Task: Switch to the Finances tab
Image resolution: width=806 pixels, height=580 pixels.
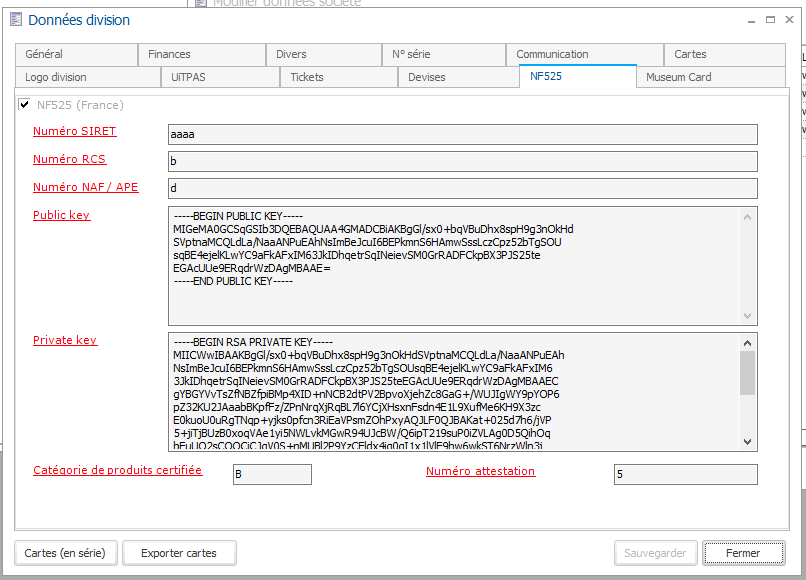Action: [169, 54]
